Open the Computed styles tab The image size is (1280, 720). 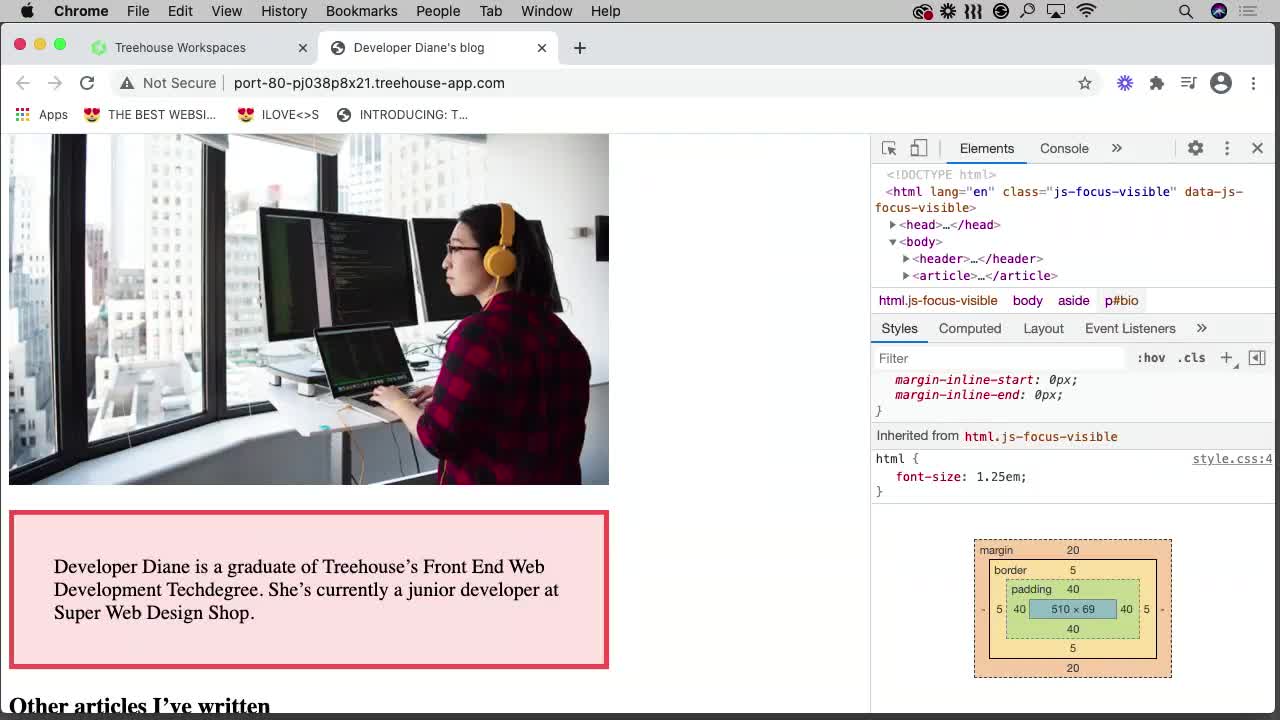(969, 328)
